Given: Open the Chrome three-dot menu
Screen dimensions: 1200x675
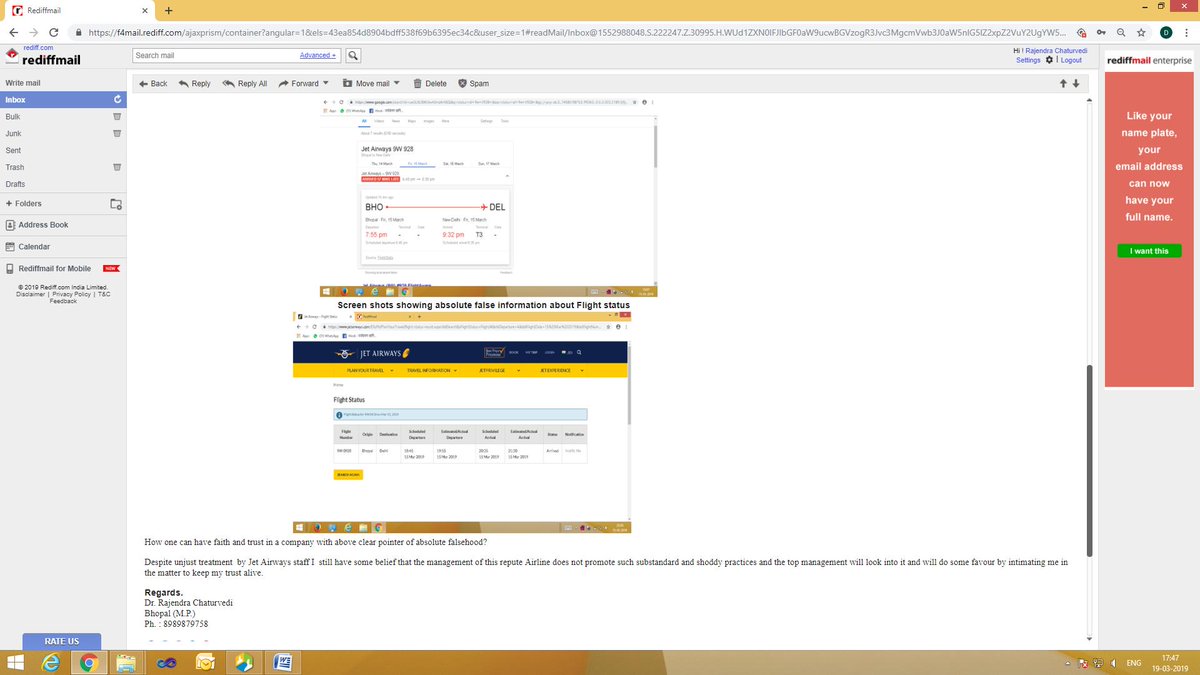Looking at the screenshot, I should pyautogui.click(x=1187, y=32).
